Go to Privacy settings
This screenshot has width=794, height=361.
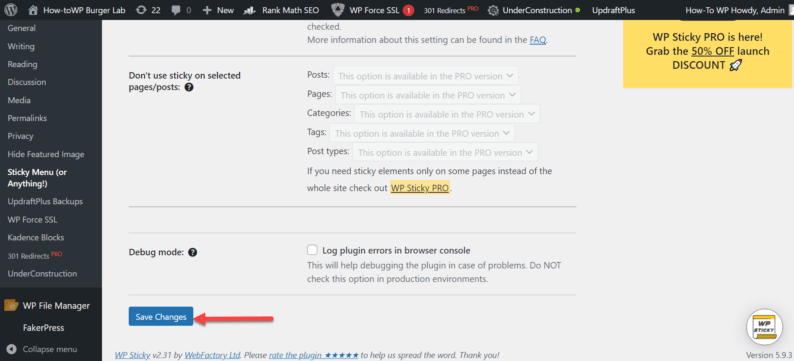tap(20, 136)
